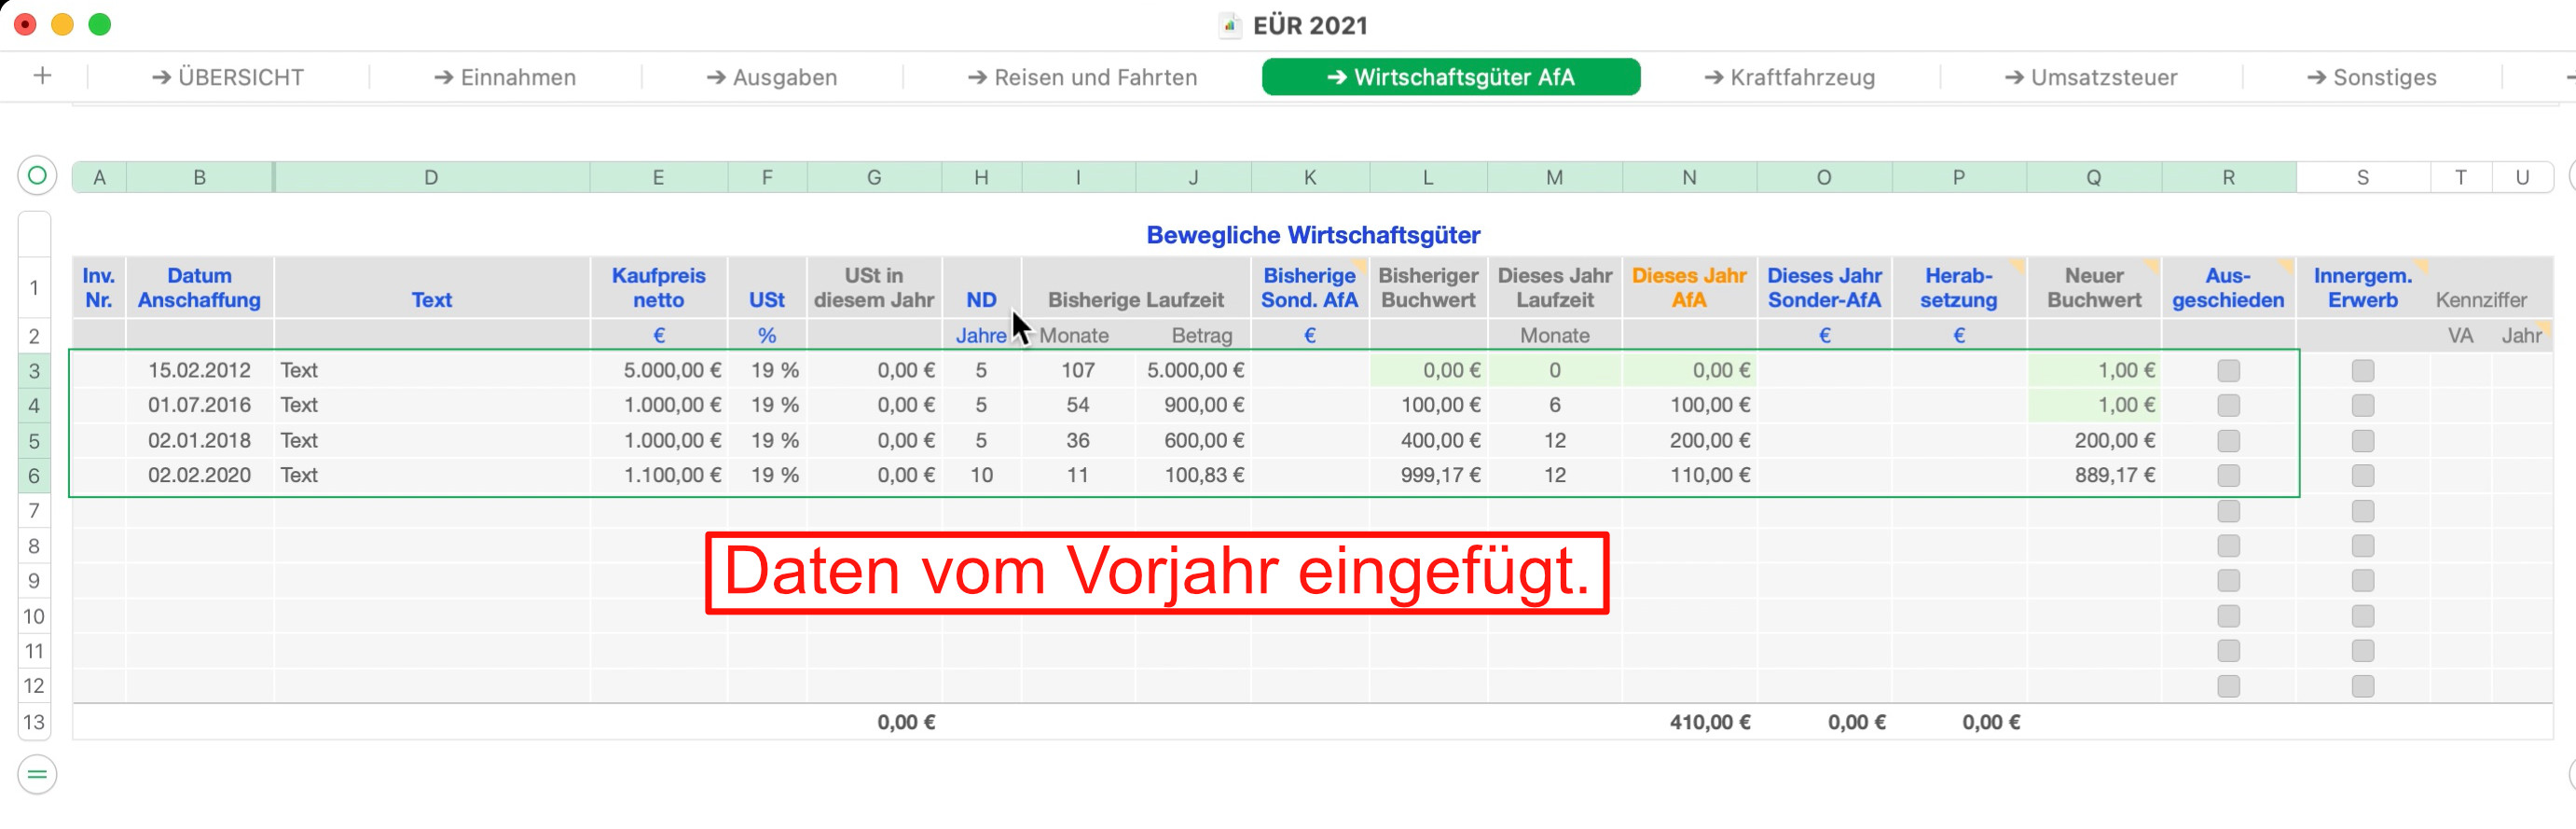
Task: Select row 7 header
Action: click(x=34, y=511)
